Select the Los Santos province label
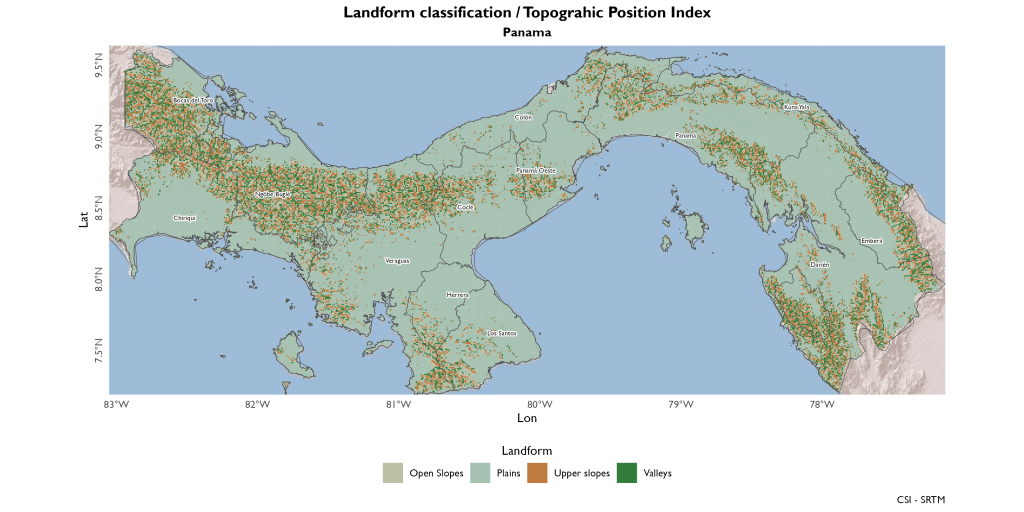1024x512 pixels. click(x=501, y=332)
